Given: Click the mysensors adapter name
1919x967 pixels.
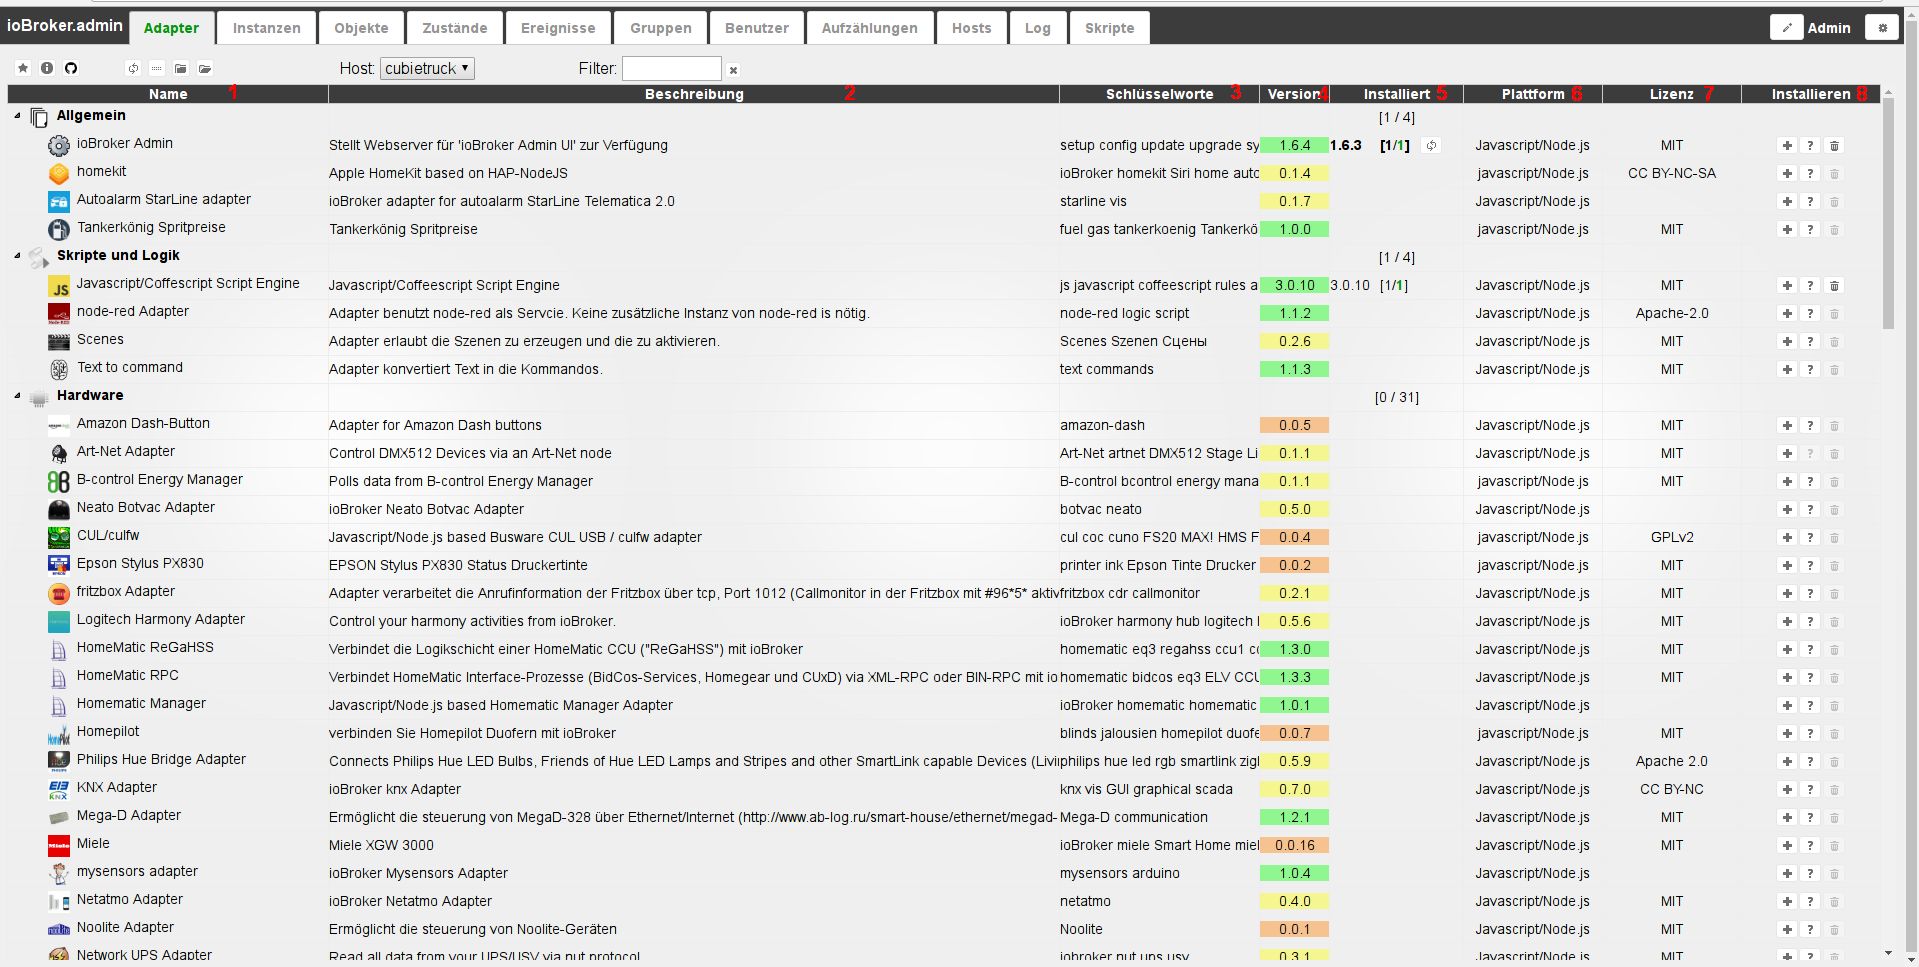Looking at the screenshot, I should click(137, 871).
